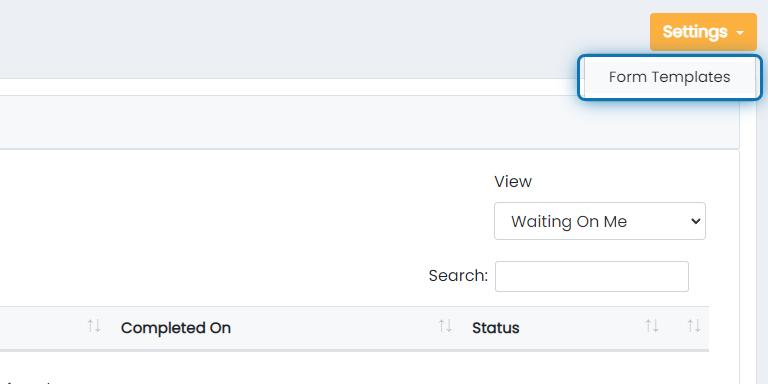The width and height of the screenshot is (768, 384).
Task: Open the orange Settings button
Action: pyautogui.click(x=703, y=32)
